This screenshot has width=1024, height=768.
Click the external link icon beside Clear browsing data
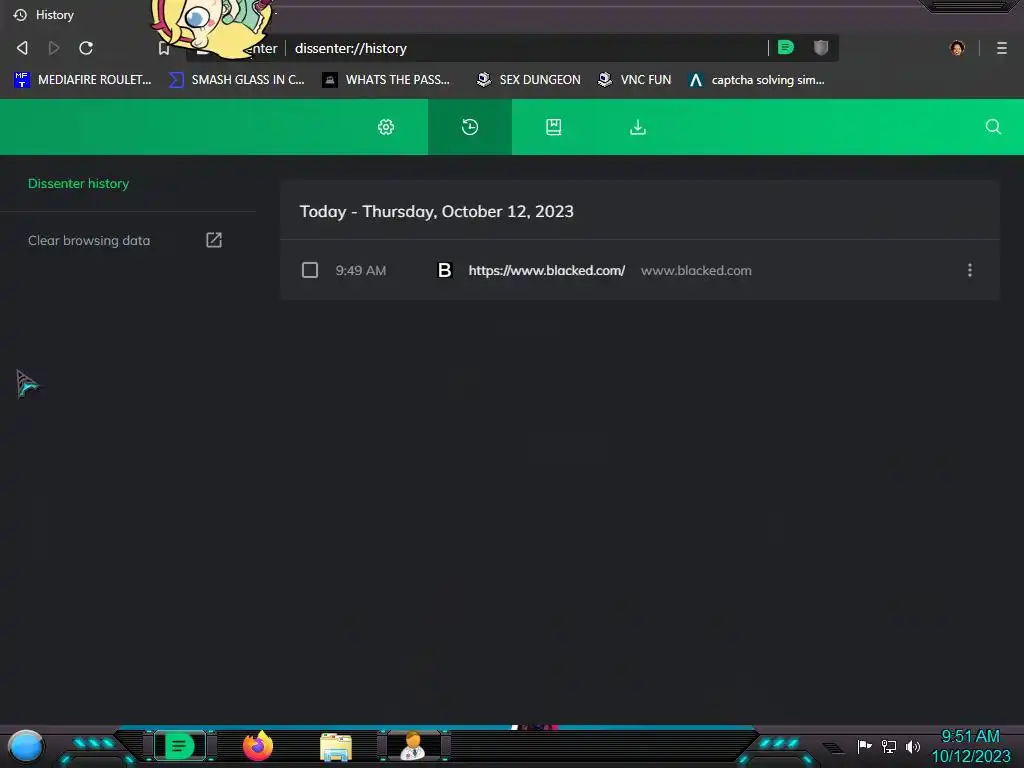click(214, 240)
